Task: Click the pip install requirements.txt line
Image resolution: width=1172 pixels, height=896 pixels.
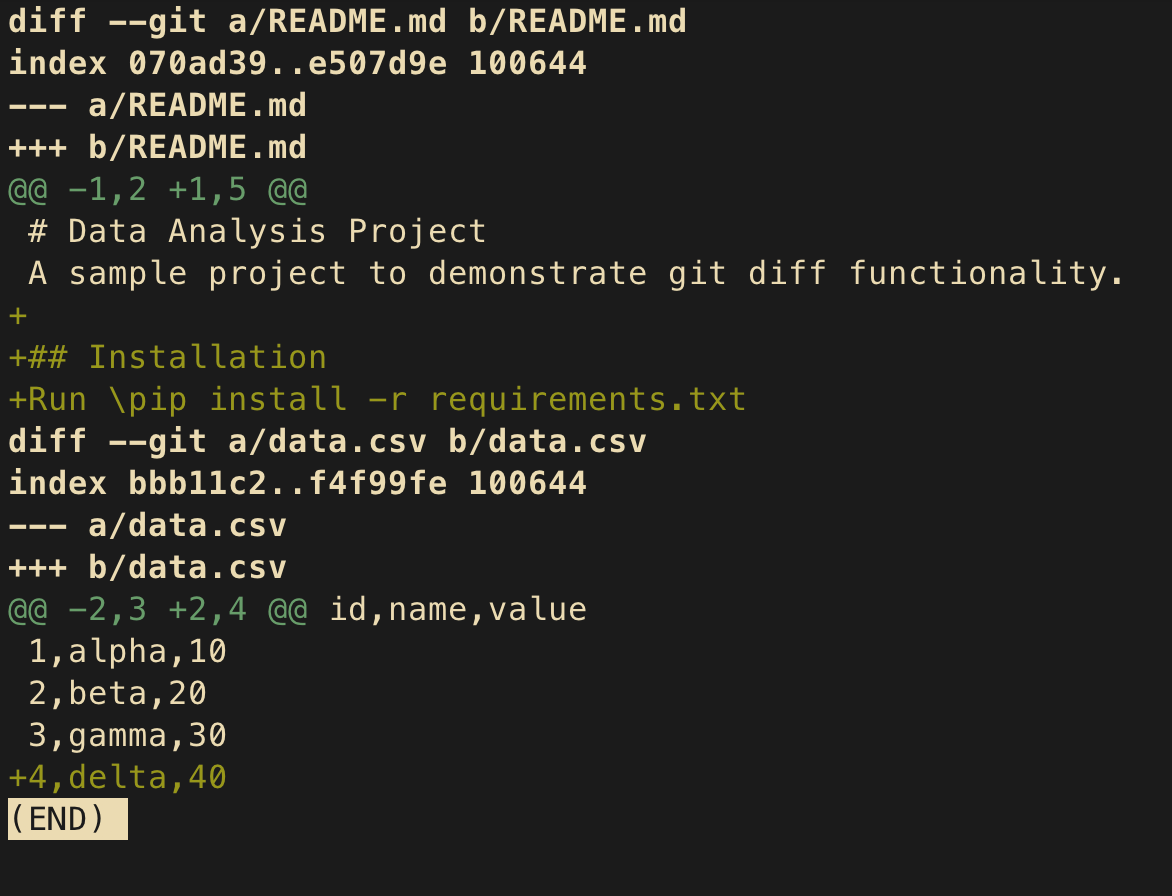Action: coord(377,399)
